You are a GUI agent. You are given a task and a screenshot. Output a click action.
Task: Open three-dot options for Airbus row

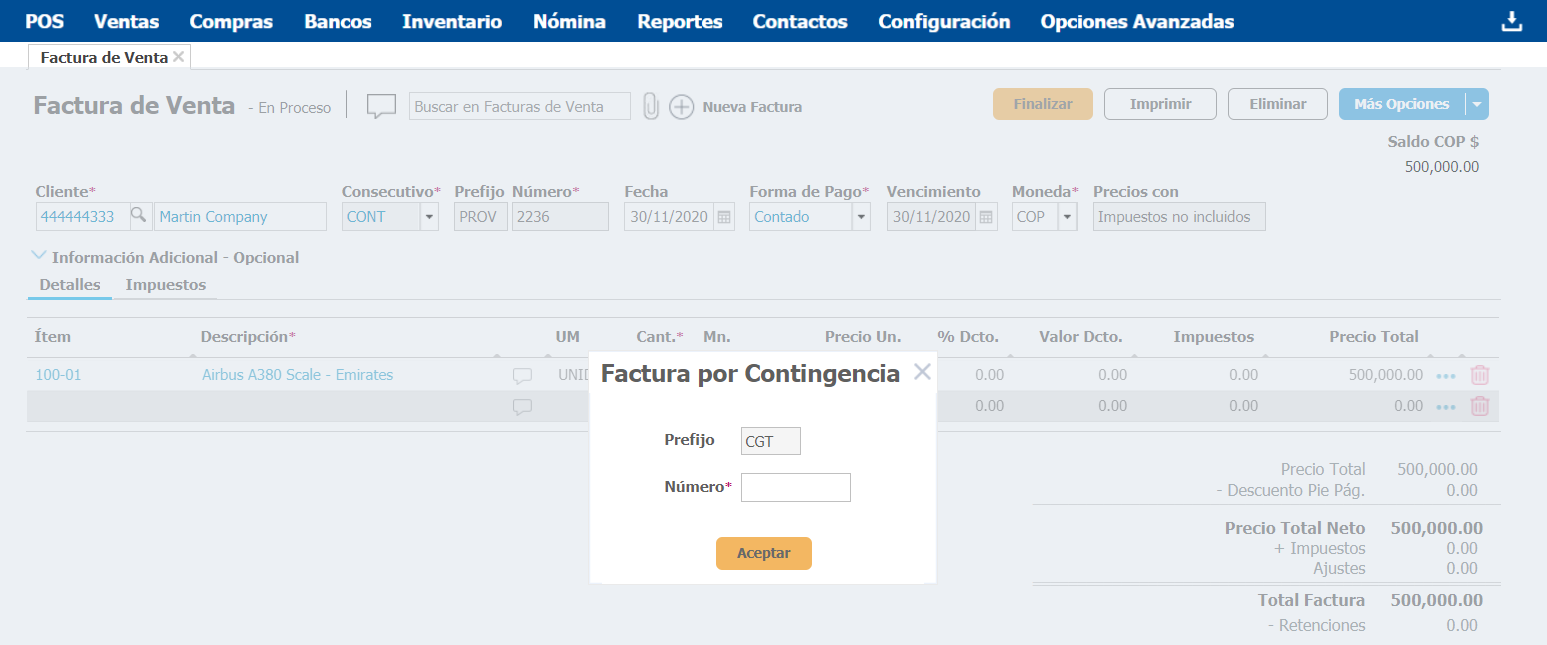tap(1445, 376)
